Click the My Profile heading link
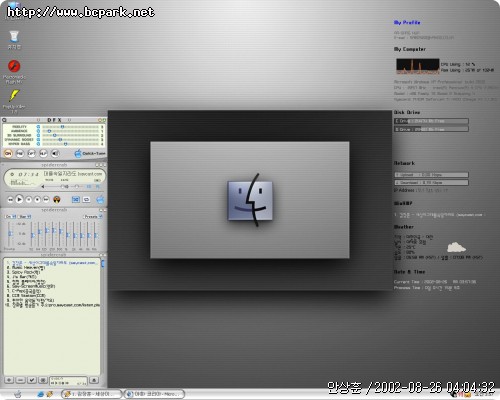Viewport: 500px width, 400px height. pyautogui.click(x=407, y=22)
